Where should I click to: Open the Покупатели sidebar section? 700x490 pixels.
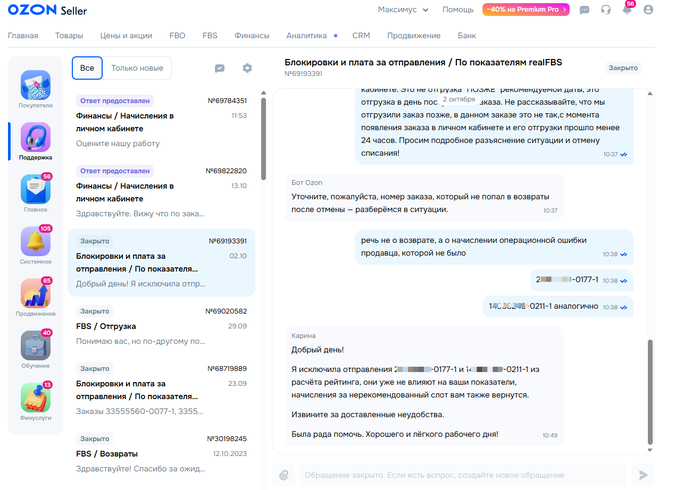(x=36, y=88)
